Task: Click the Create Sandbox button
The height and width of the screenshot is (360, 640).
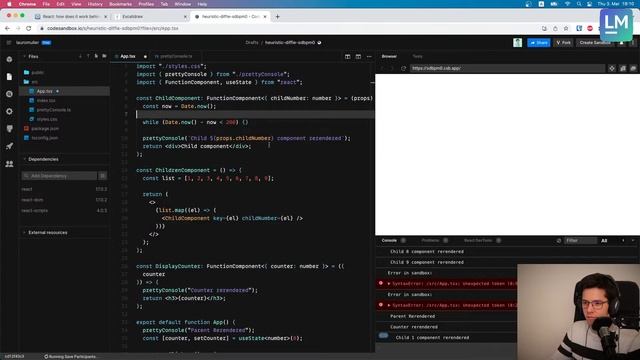Action: pos(594,42)
